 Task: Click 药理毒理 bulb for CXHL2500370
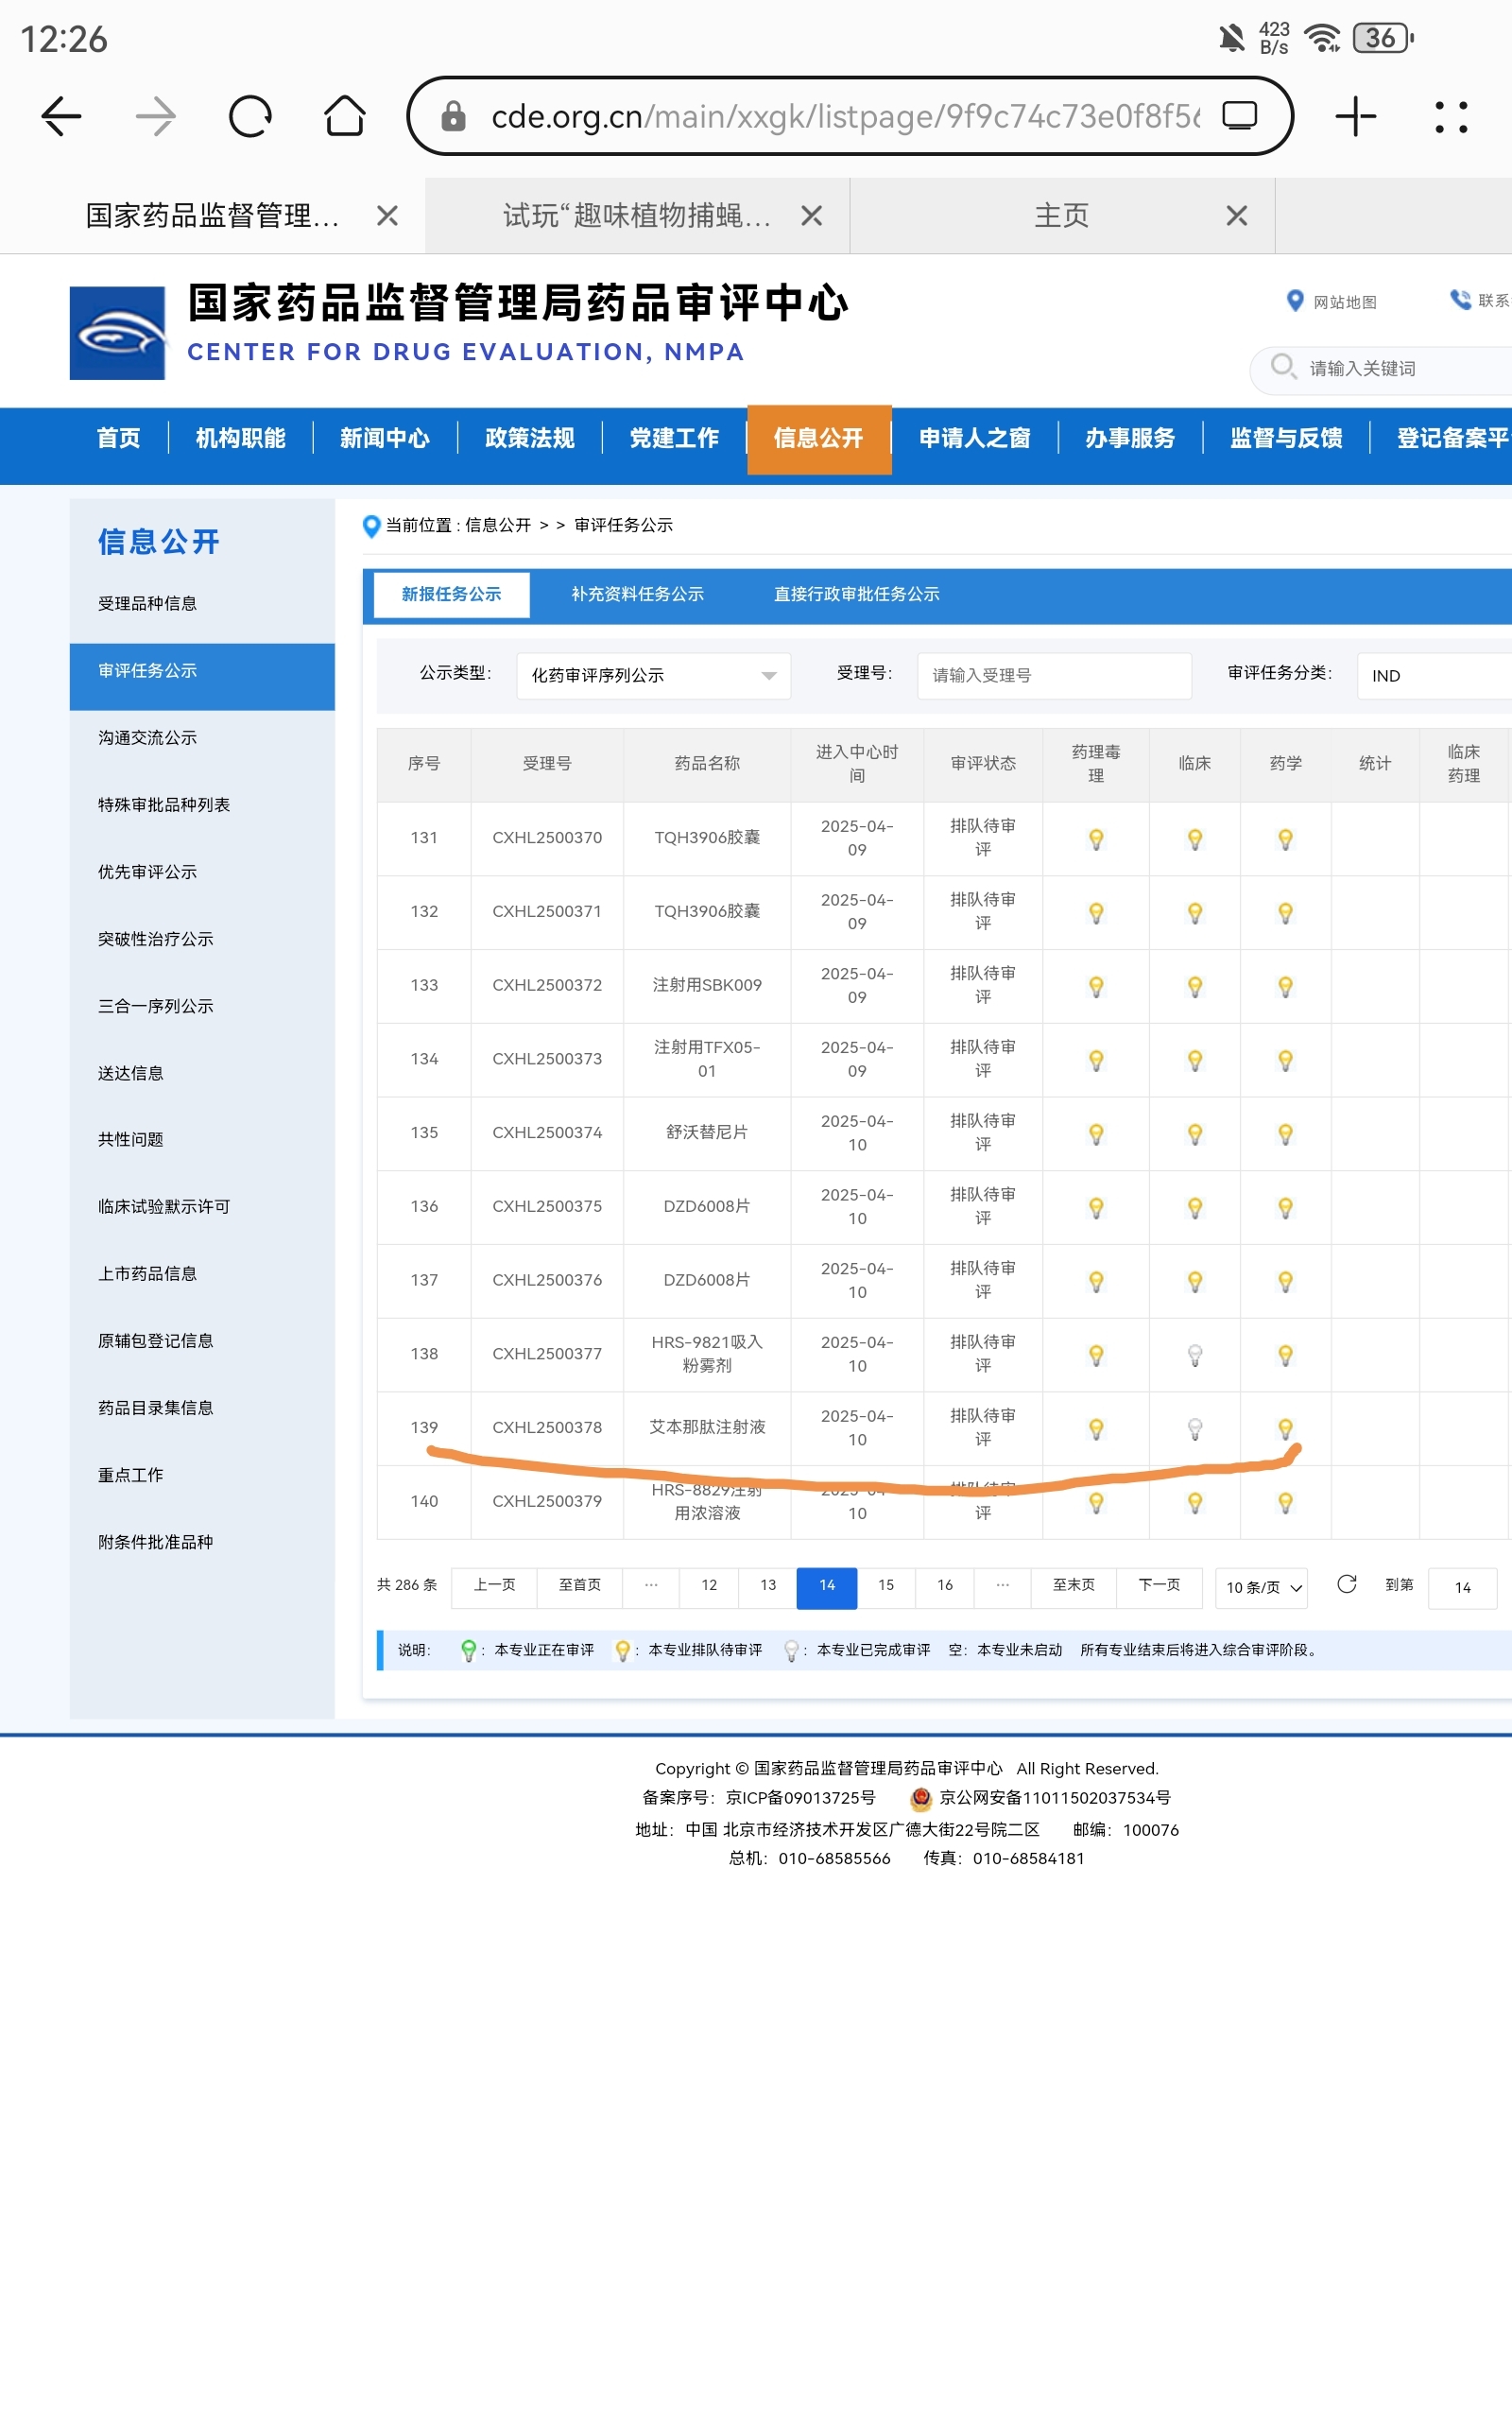click(x=1096, y=839)
